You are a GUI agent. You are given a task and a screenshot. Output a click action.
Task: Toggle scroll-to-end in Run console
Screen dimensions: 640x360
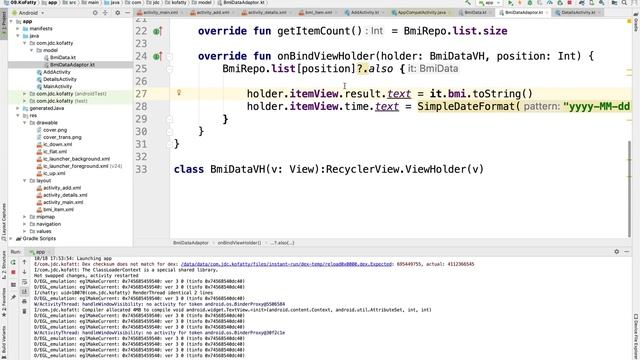24,291
